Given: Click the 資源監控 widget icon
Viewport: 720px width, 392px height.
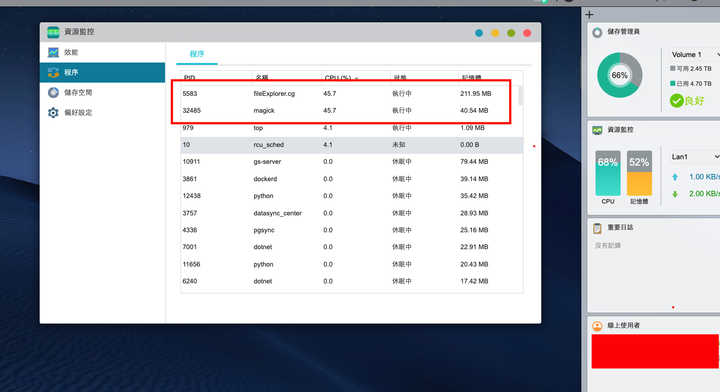Looking at the screenshot, I should (x=597, y=130).
